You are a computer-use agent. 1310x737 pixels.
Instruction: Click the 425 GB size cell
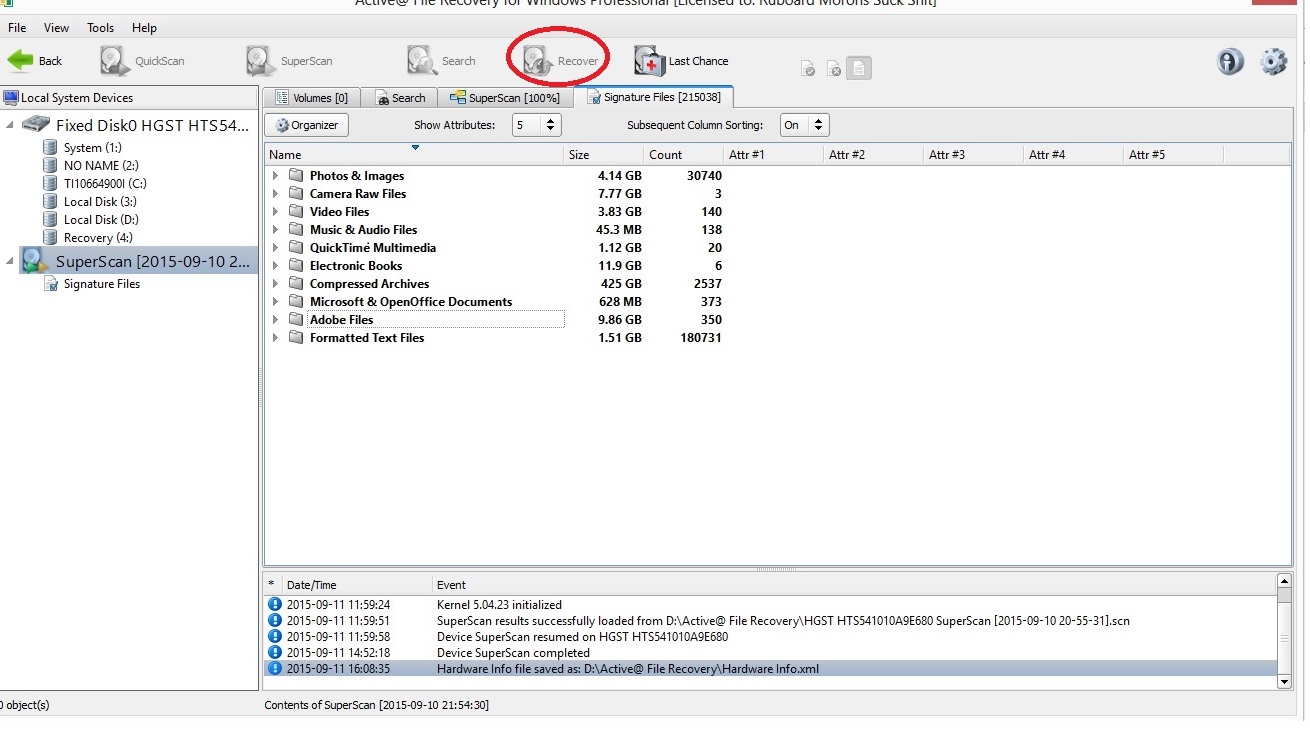pyautogui.click(x=619, y=284)
